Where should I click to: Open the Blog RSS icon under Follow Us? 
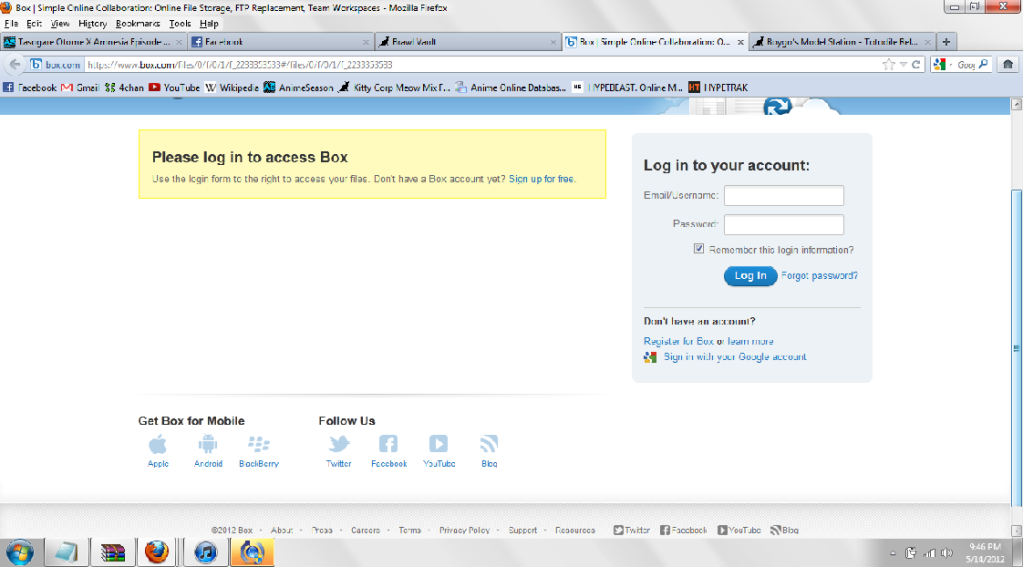(489, 444)
